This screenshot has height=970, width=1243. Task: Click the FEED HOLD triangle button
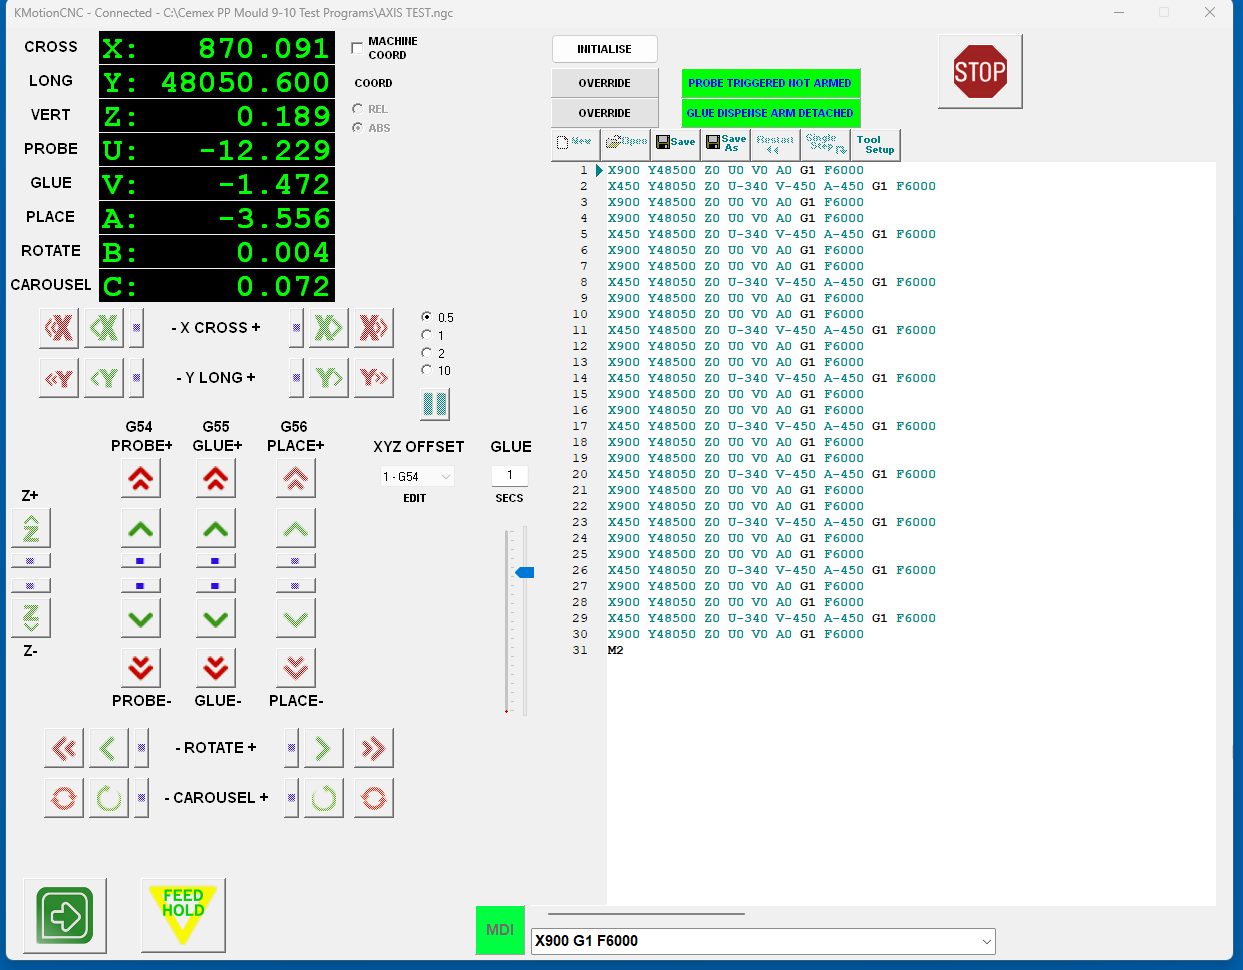(x=183, y=914)
